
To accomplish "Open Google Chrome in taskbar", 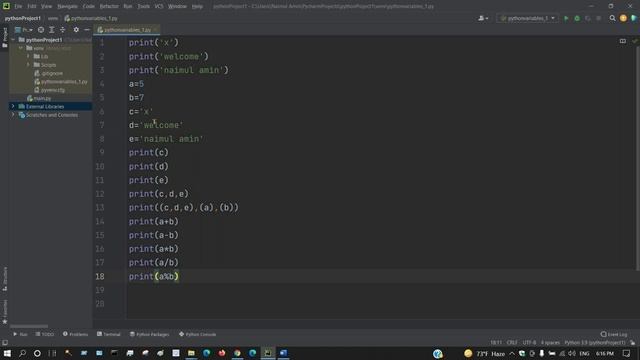I will [237, 353].
